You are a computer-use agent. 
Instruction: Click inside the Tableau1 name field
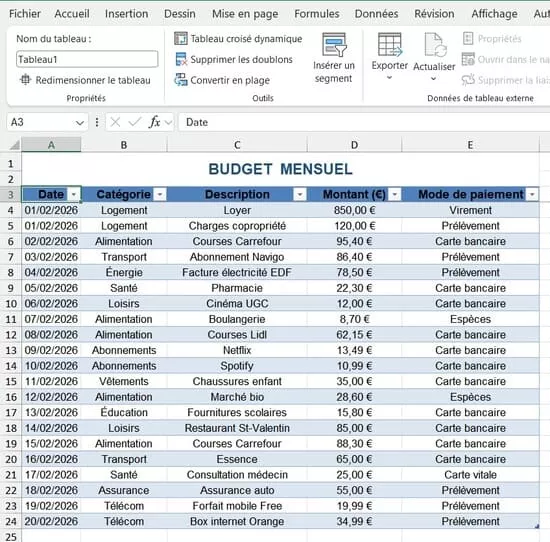pos(87,59)
